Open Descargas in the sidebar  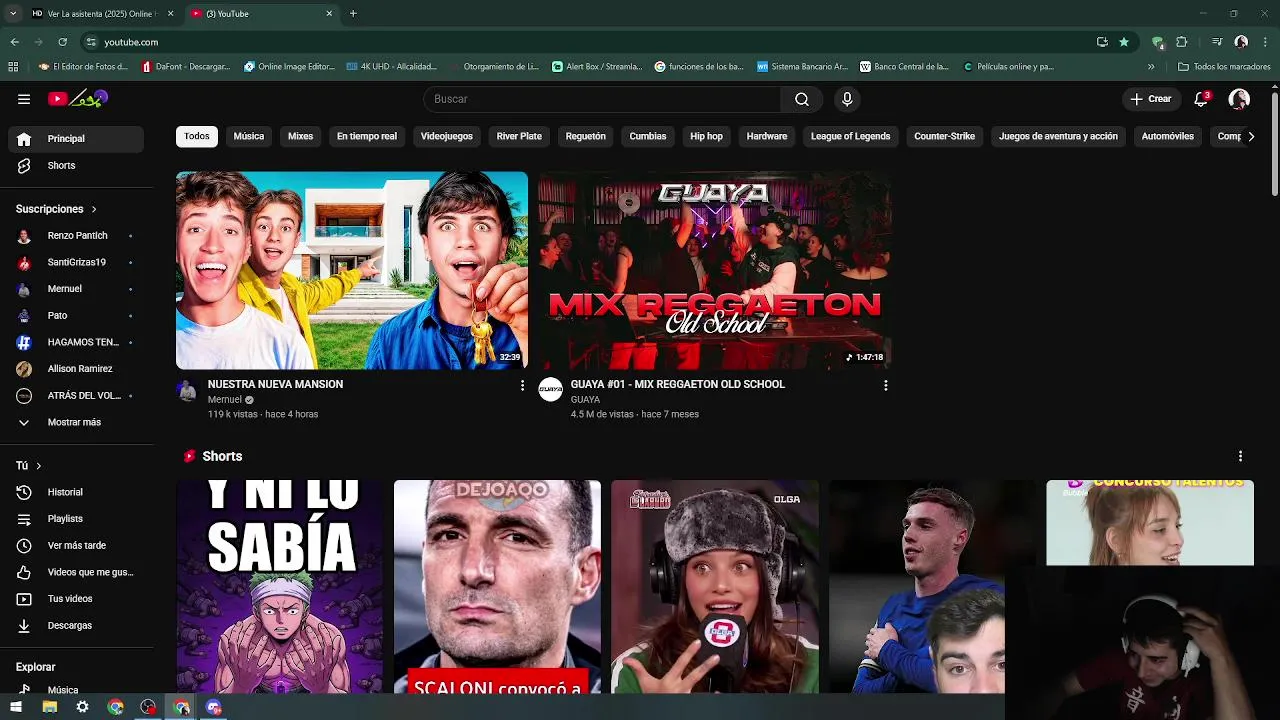76,625
